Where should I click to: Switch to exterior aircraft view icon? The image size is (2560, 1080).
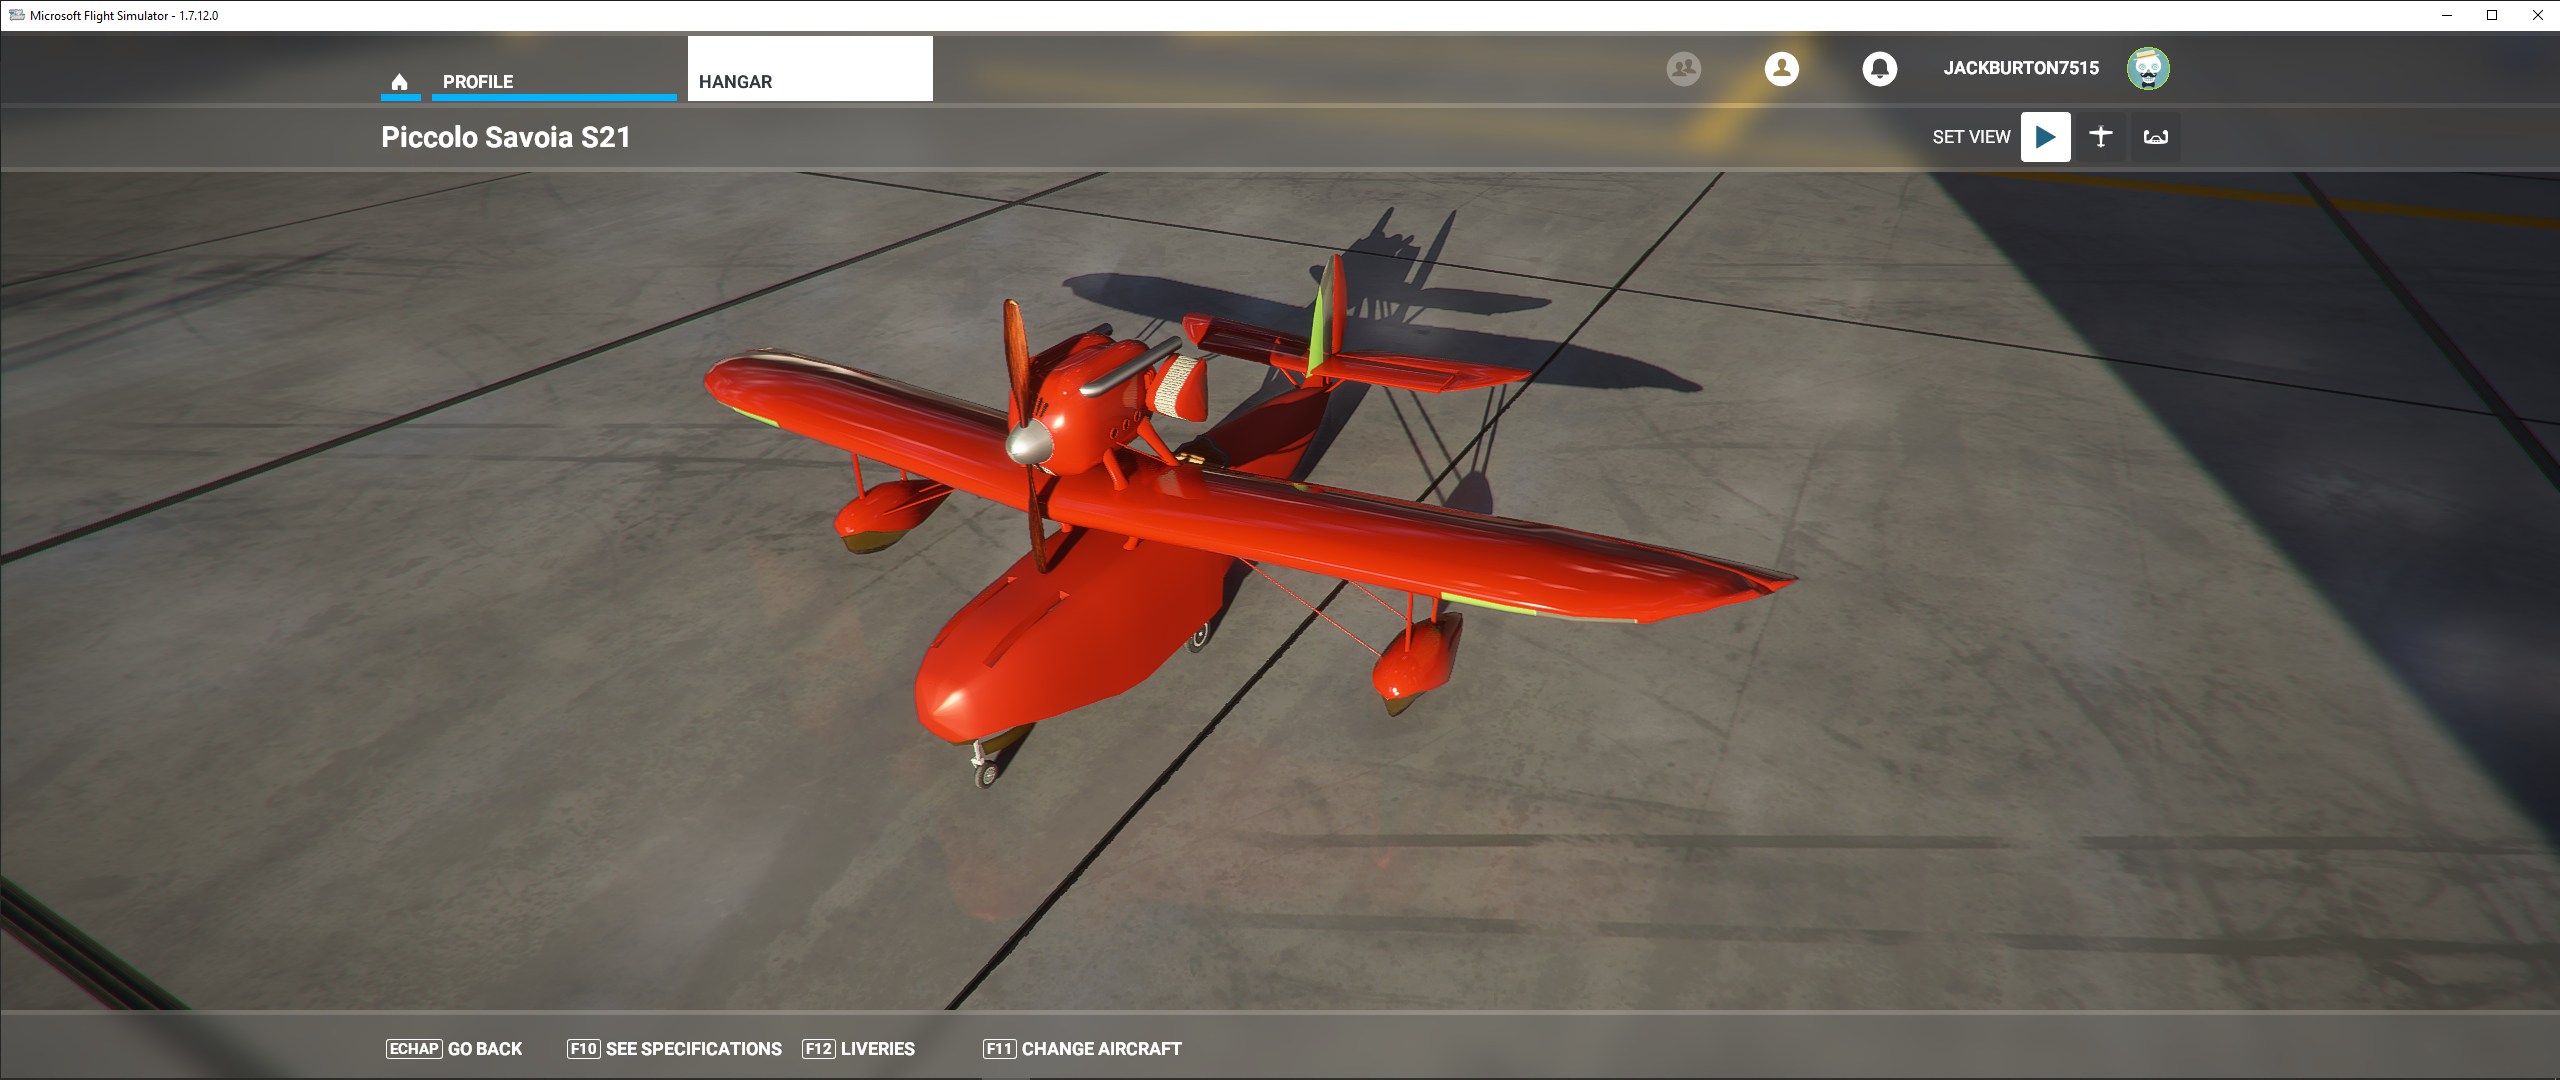point(2101,137)
